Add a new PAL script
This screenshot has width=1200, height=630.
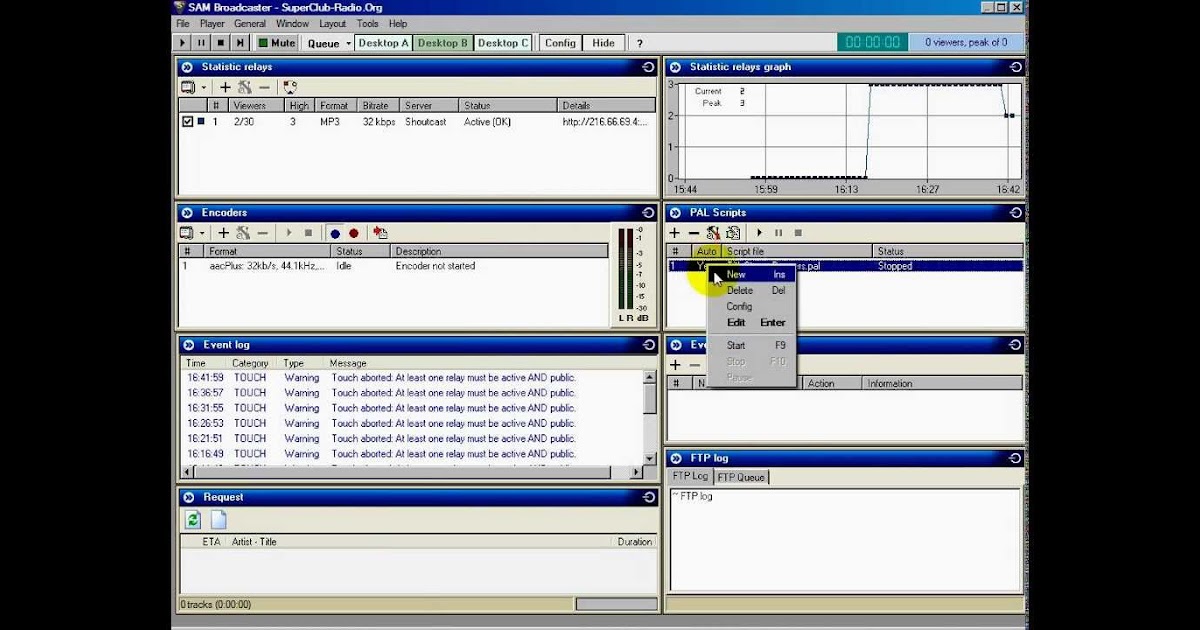pyautogui.click(x=675, y=233)
